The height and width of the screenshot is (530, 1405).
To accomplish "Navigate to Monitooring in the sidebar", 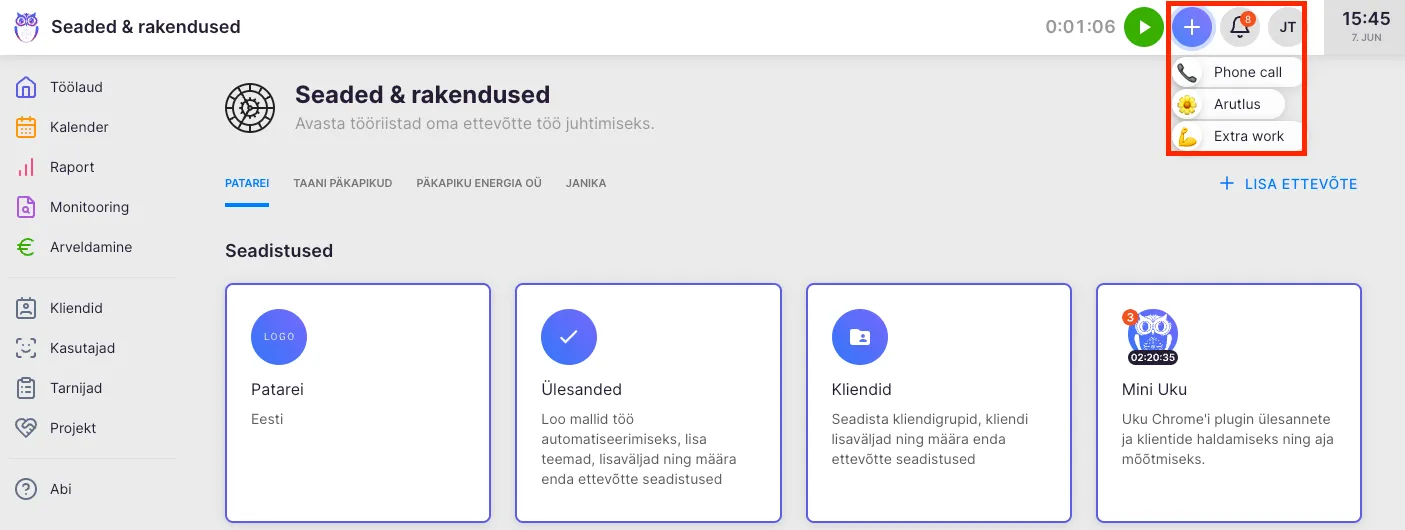I will (x=89, y=207).
